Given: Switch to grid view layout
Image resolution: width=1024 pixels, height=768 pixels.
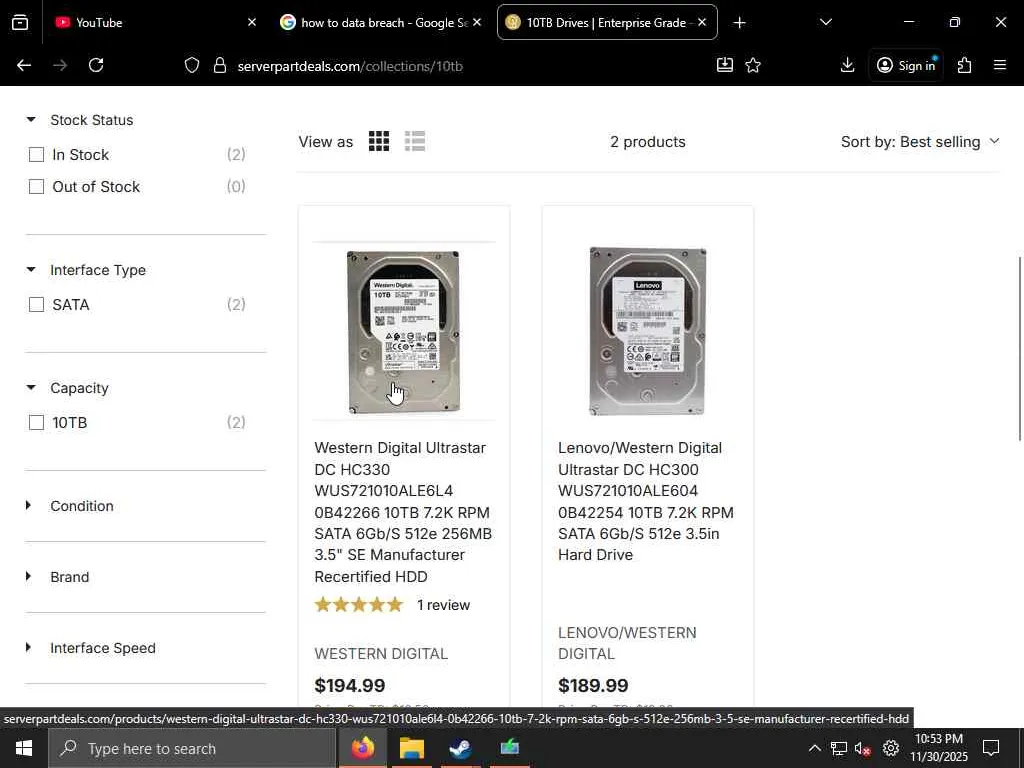Looking at the screenshot, I should [x=379, y=141].
